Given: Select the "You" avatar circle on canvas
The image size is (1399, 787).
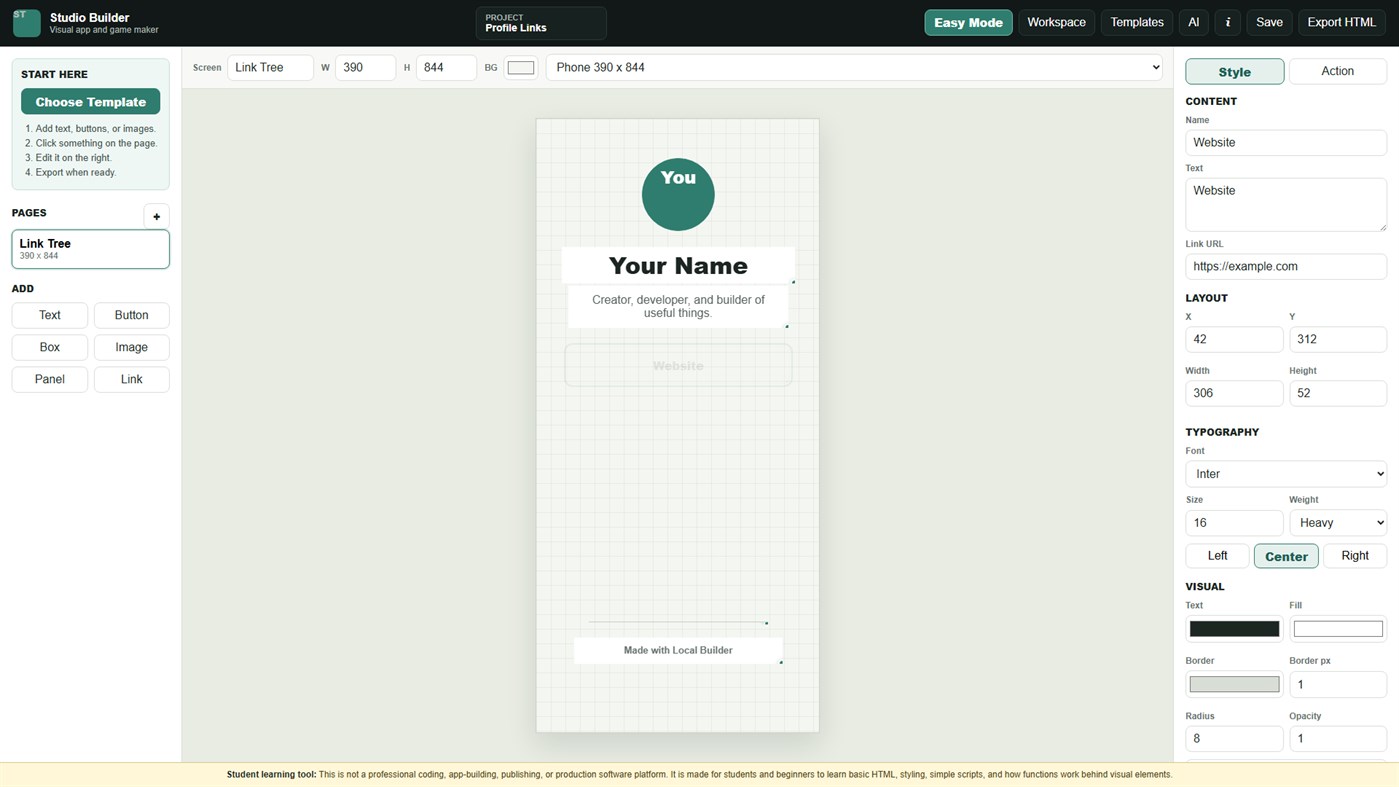Looking at the screenshot, I should pyautogui.click(x=678, y=194).
